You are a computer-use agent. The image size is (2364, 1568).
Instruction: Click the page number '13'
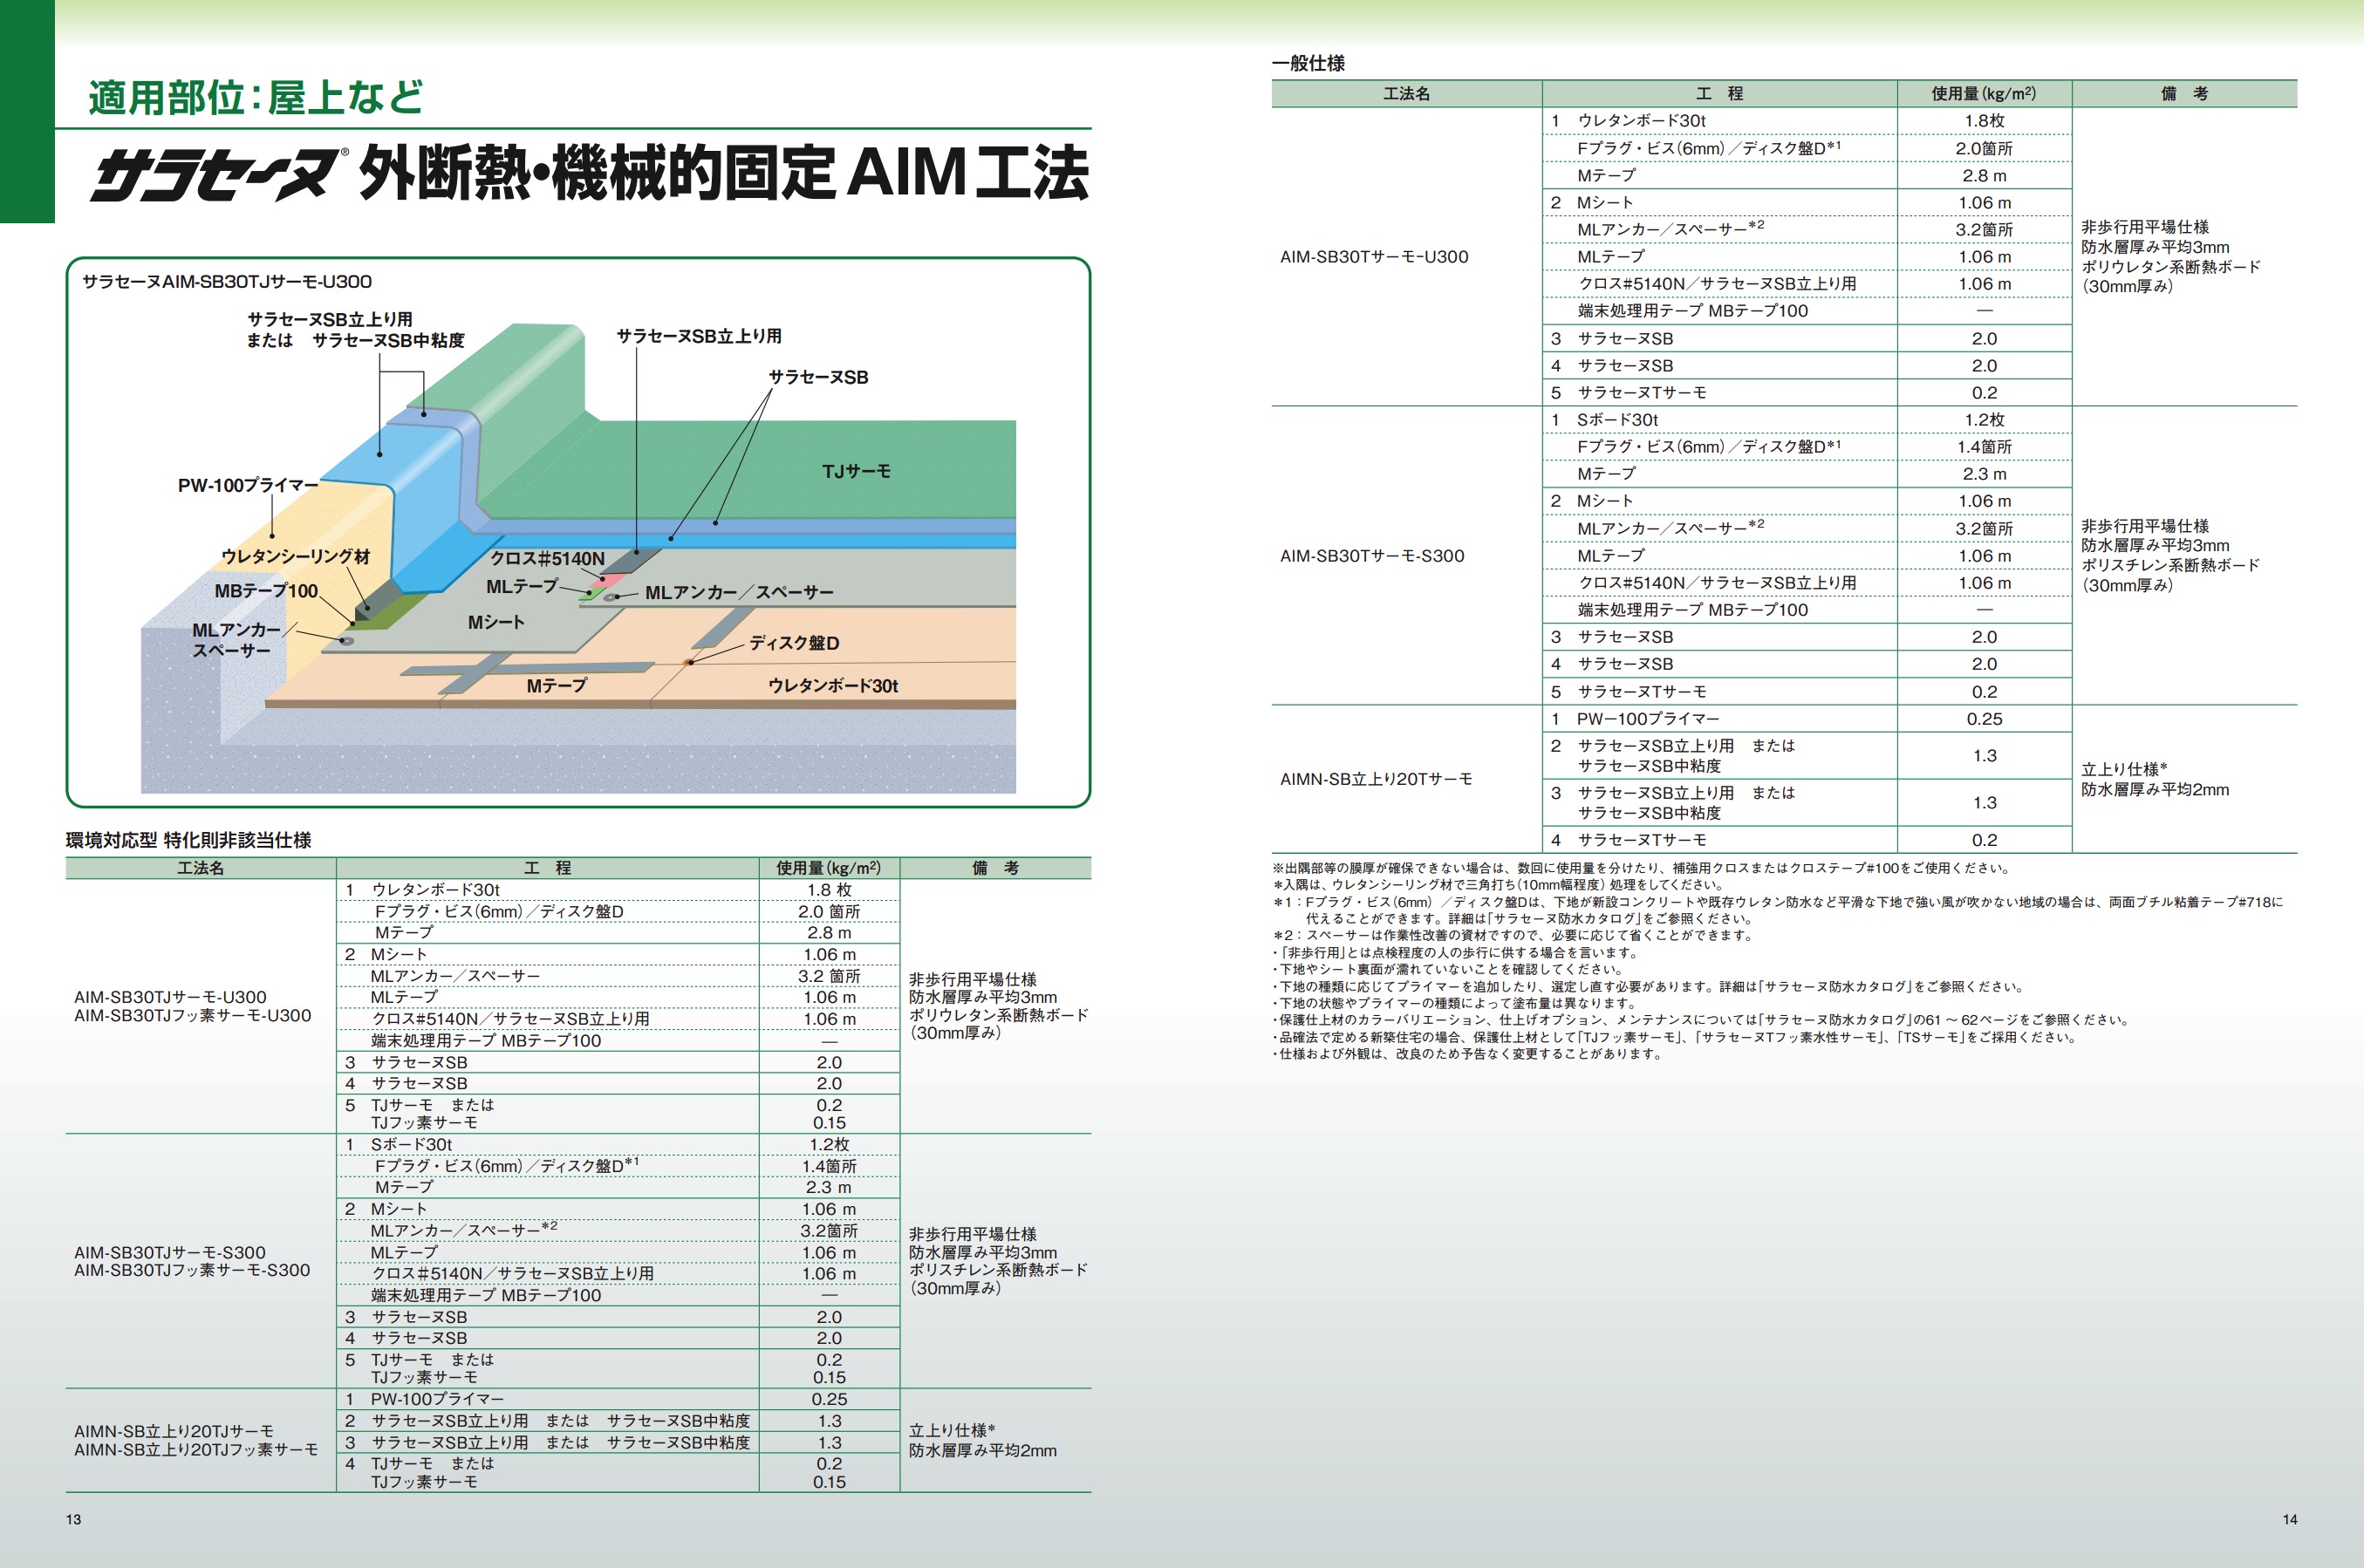[x=73, y=1520]
